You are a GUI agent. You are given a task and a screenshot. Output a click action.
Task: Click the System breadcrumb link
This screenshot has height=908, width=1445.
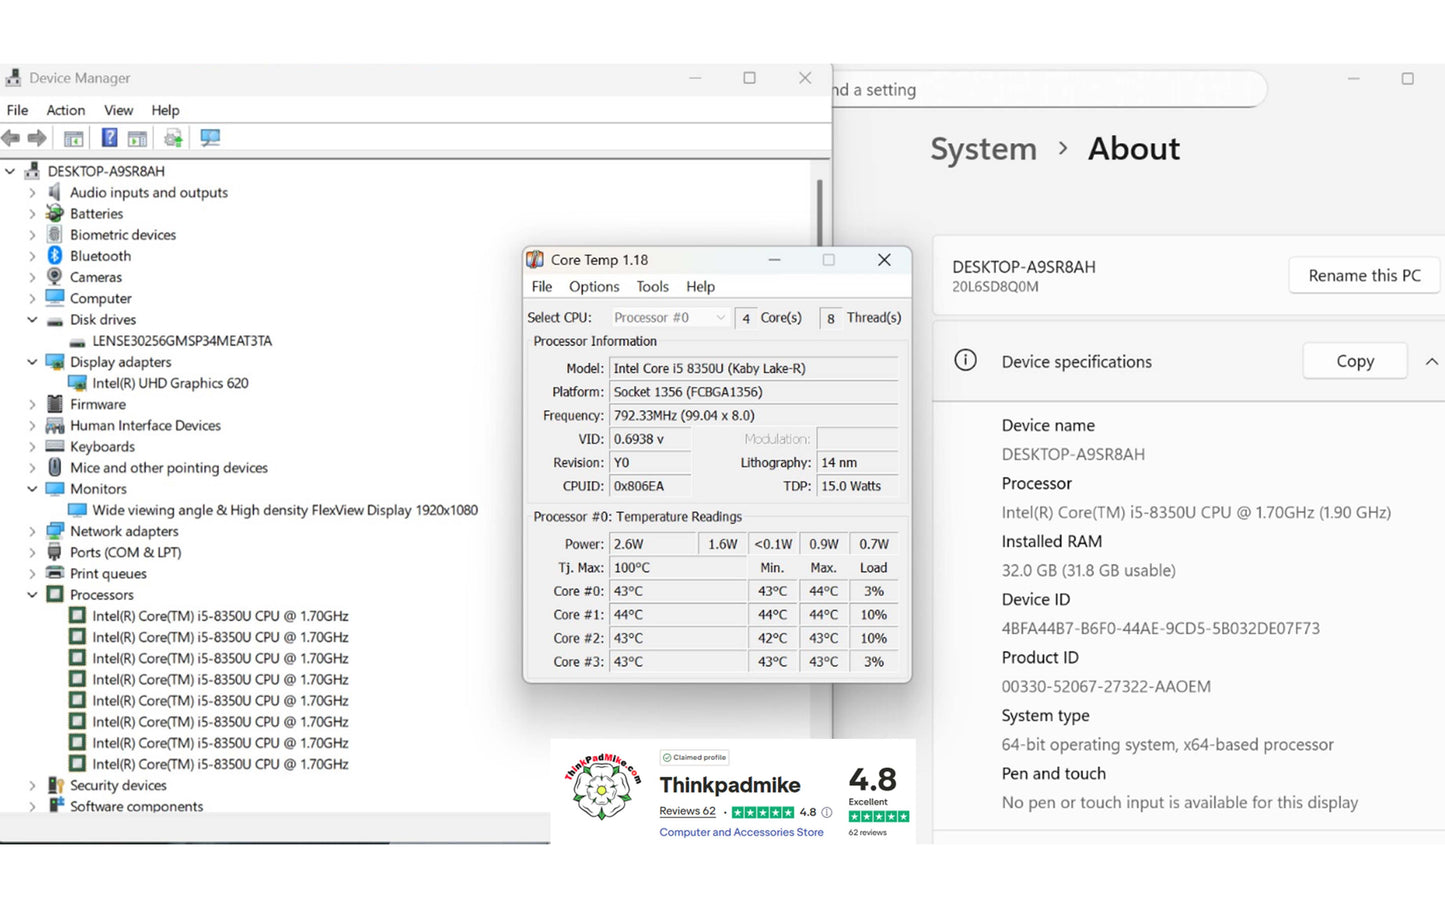983,149
